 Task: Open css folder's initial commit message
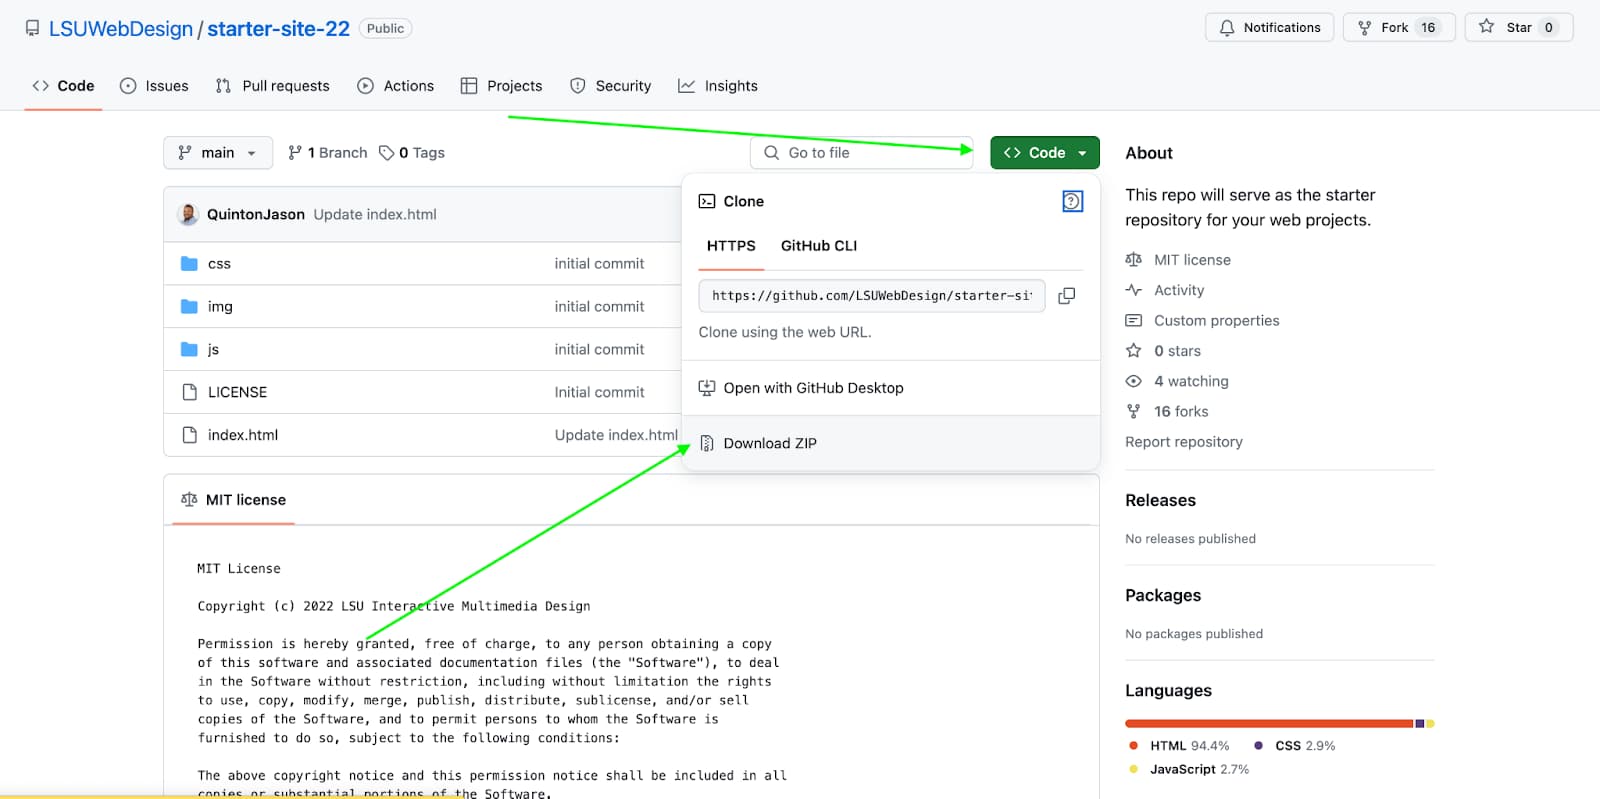(x=599, y=264)
